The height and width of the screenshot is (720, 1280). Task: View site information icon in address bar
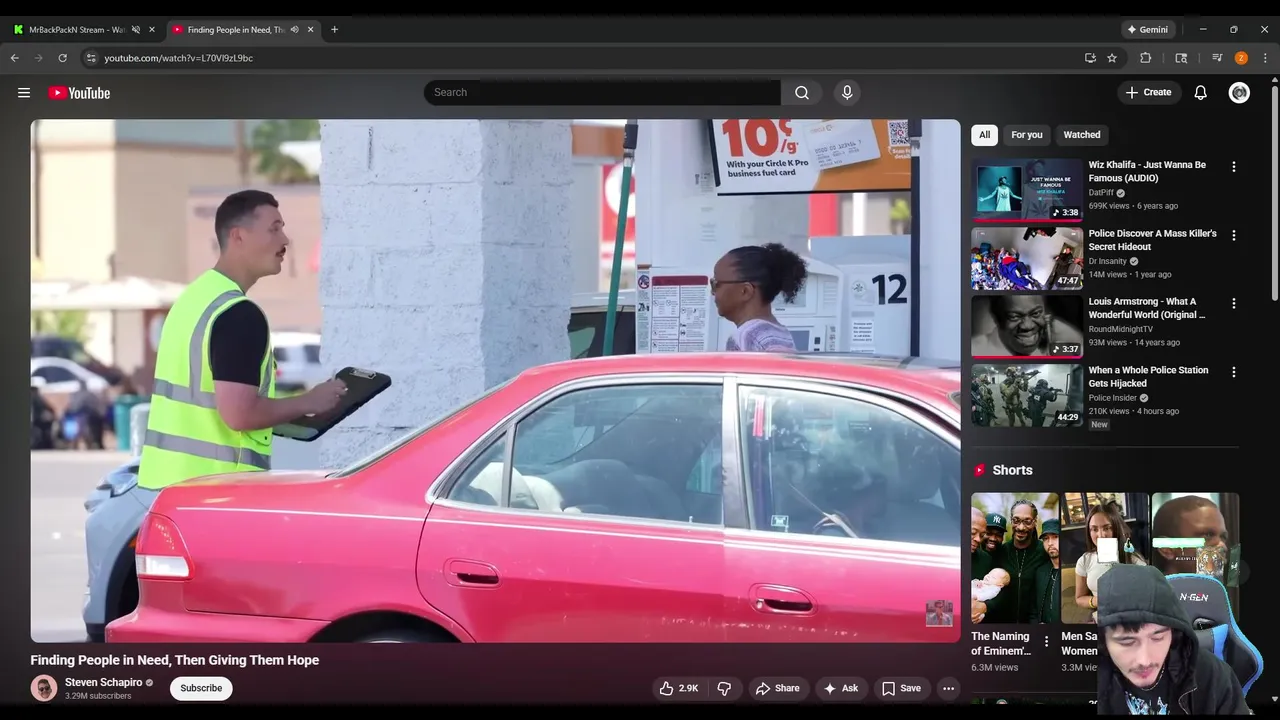(x=91, y=58)
